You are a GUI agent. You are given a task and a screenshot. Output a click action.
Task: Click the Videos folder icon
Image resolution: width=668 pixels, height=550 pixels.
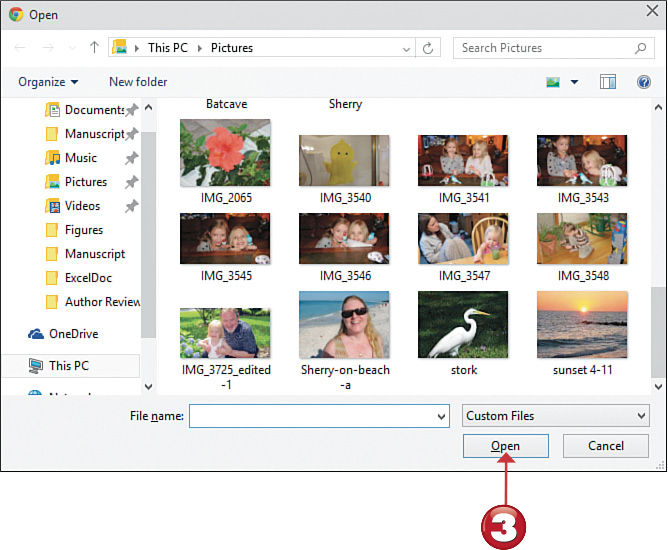52,206
